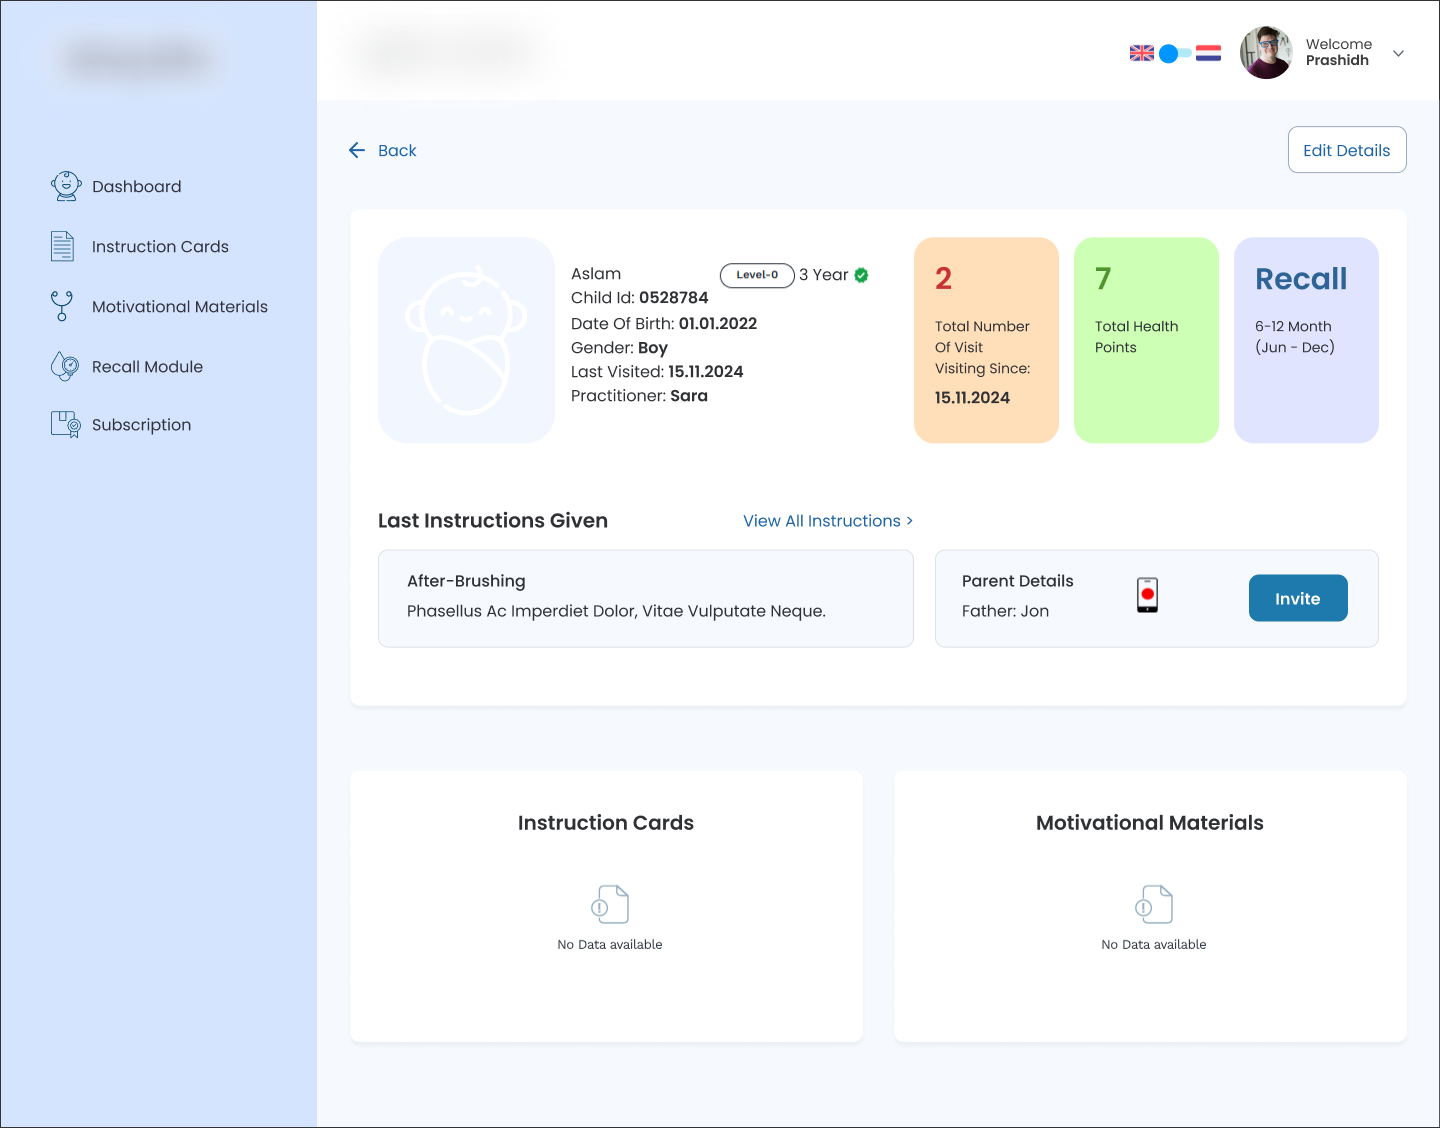Click the green verified badge next to 3 Year
The height and width of the screenshot is (1128, 1440).
pyautogui.click(x=861, y=275)
